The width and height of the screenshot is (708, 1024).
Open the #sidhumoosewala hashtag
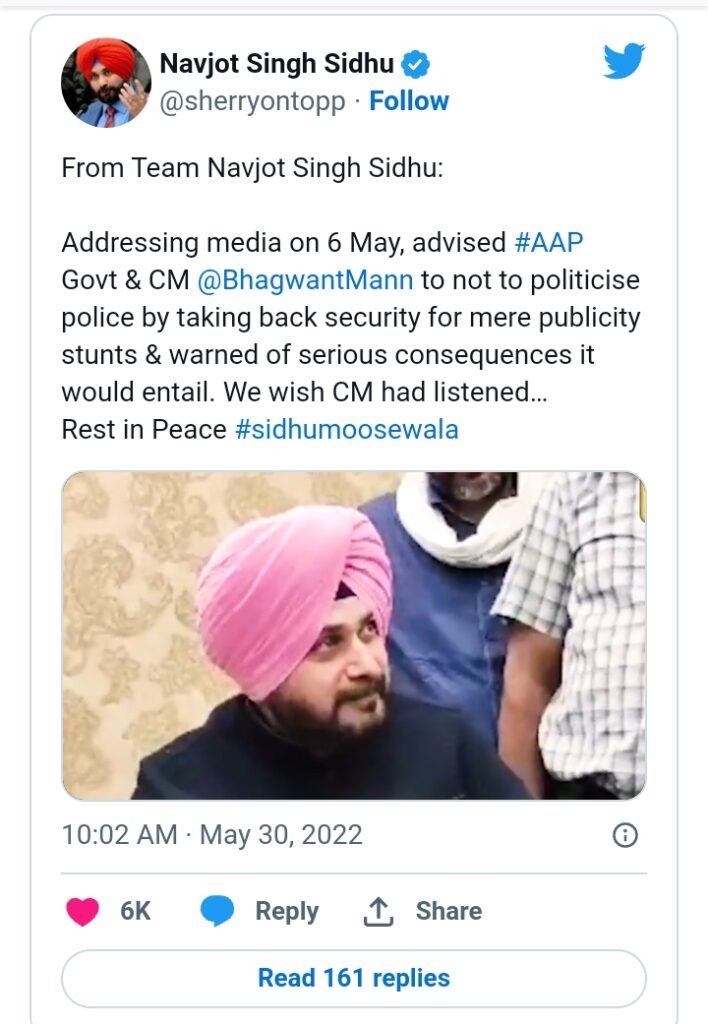coord(346,429)
